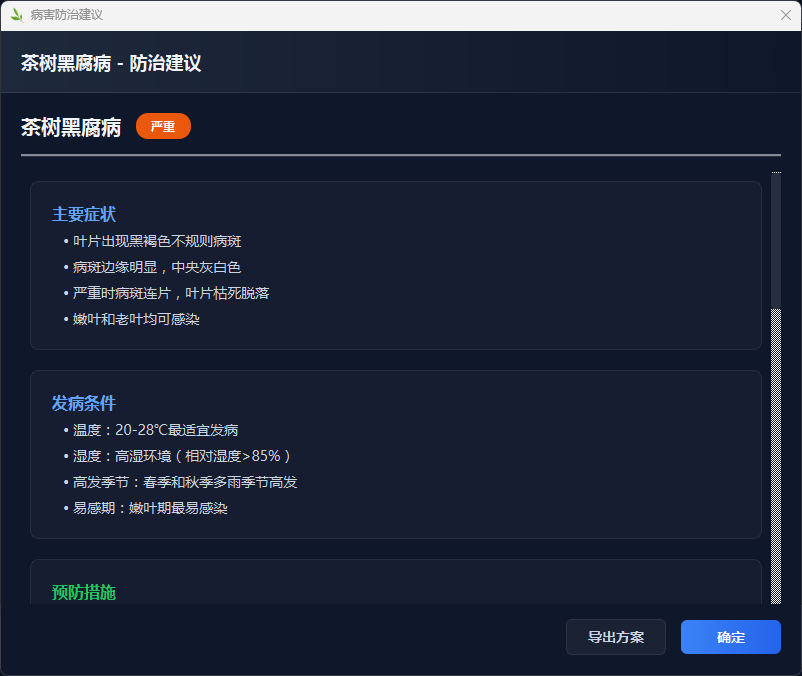Select the 发病条件 section heading
Image resolution: width=802 pixels, height=676 pixels.
click(x=84, y=403)
